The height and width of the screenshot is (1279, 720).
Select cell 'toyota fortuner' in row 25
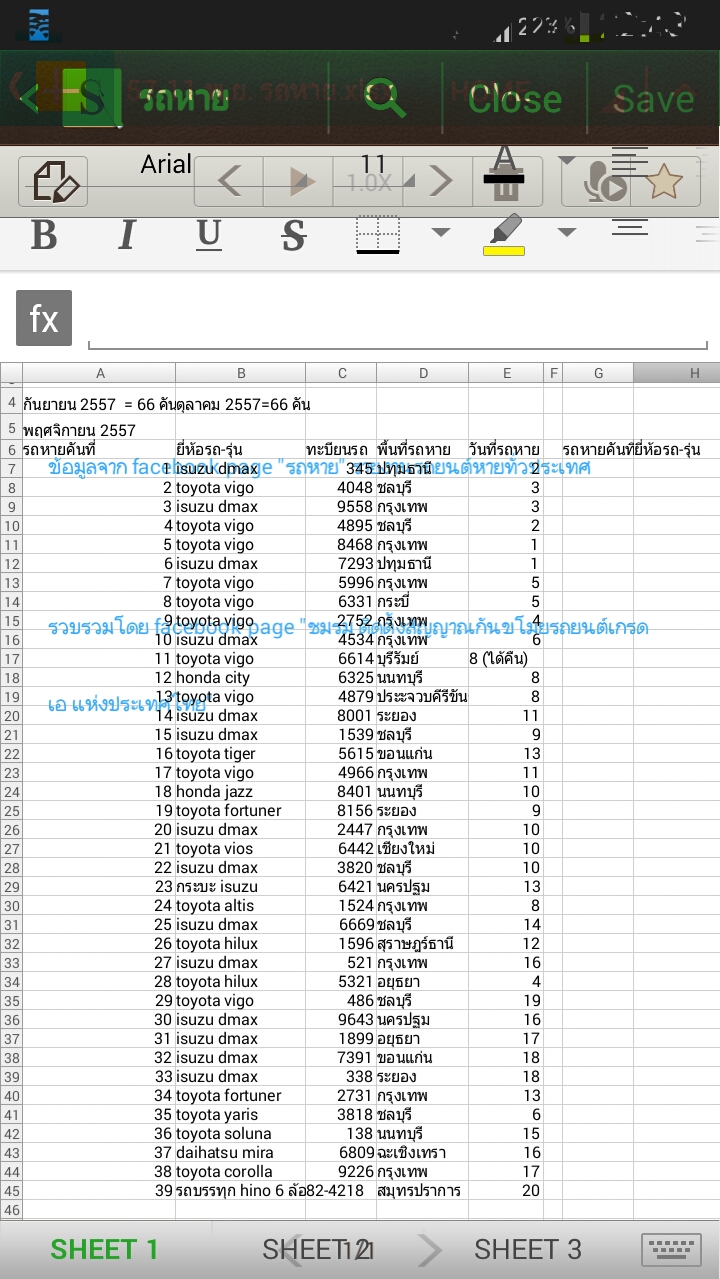(241, 811)
